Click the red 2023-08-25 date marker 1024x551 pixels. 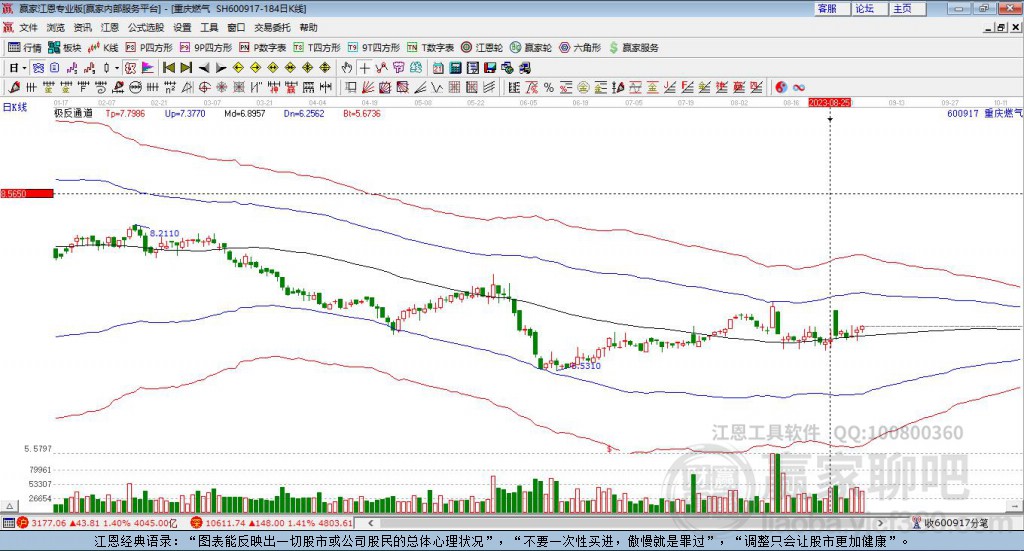(830, 102)
